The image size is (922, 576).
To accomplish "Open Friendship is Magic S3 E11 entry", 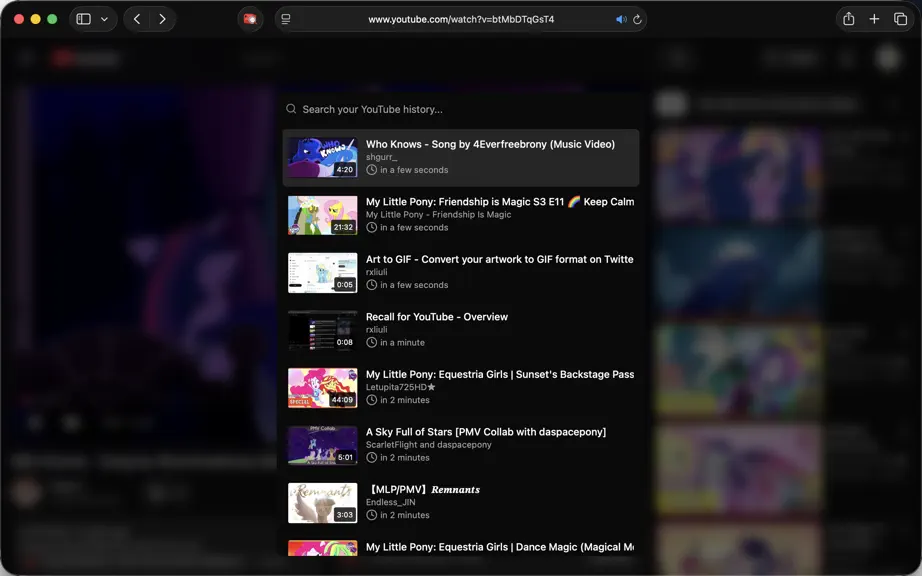I will click(x=461, y=215).
